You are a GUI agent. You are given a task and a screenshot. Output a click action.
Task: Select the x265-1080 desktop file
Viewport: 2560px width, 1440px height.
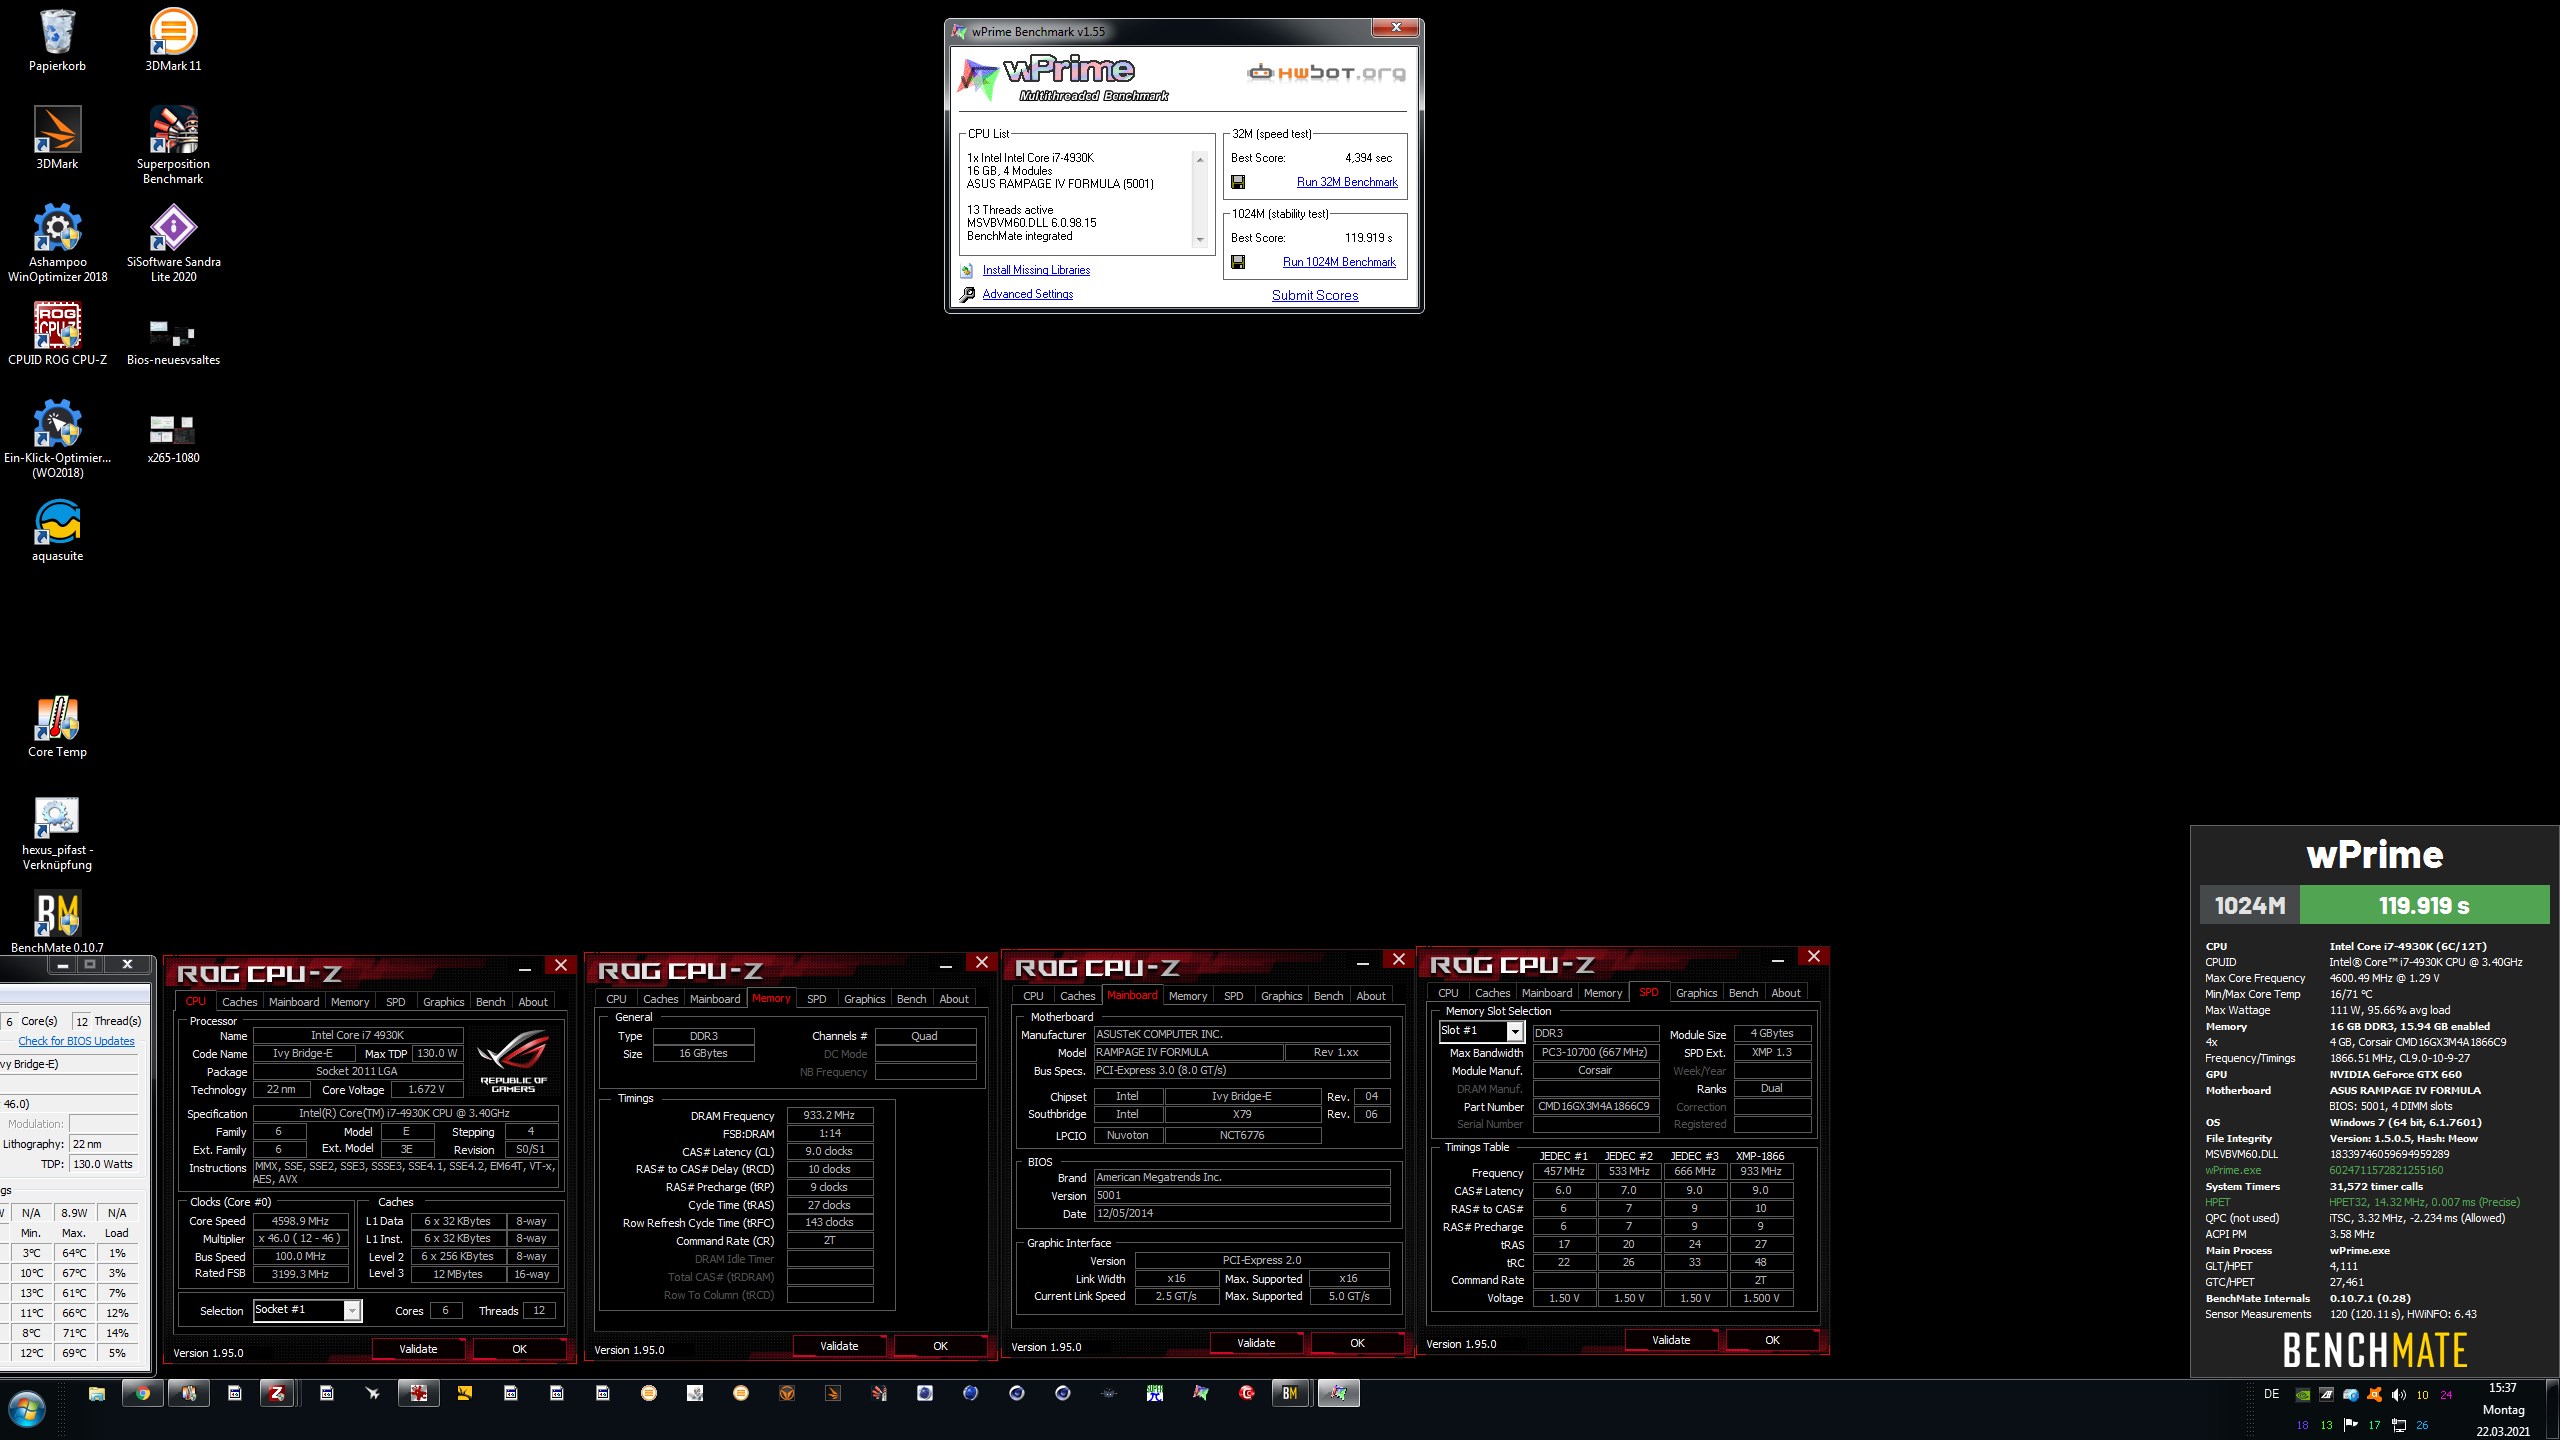pos(173,438)
